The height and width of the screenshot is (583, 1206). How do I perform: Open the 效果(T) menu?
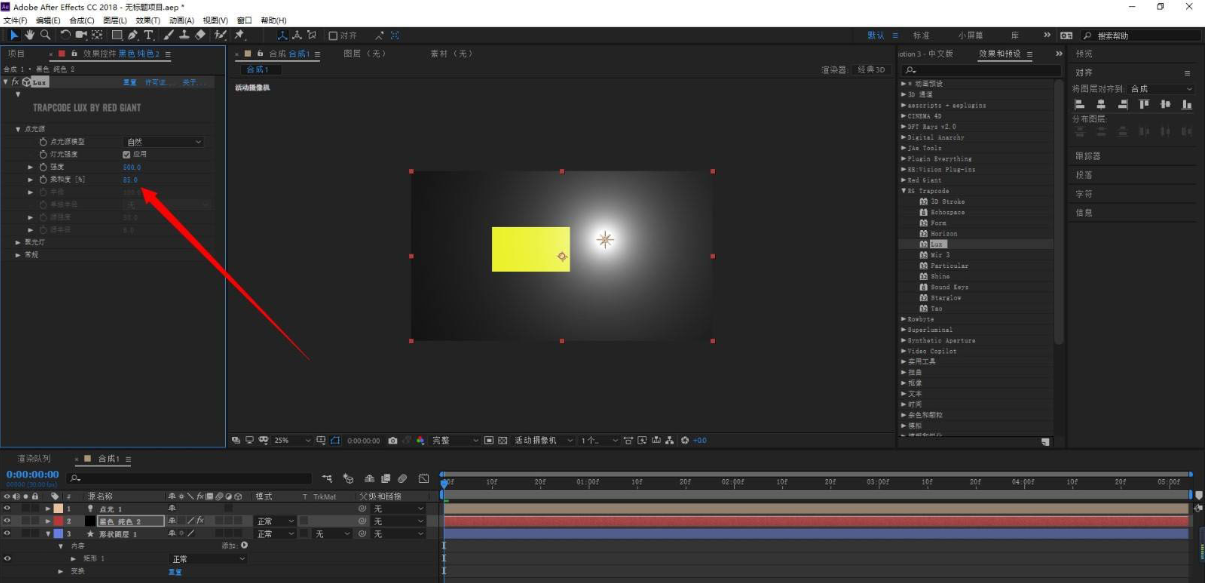click(148, 20)
